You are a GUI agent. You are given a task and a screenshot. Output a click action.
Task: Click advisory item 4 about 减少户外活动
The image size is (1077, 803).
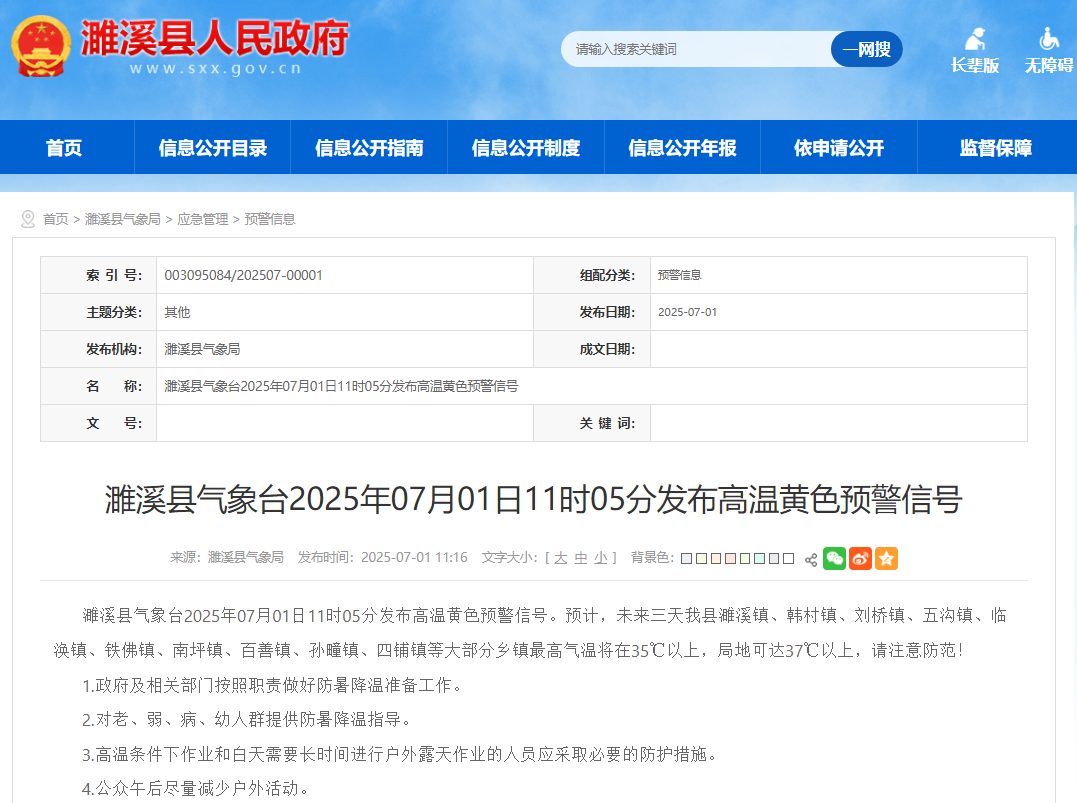[196, 789]
